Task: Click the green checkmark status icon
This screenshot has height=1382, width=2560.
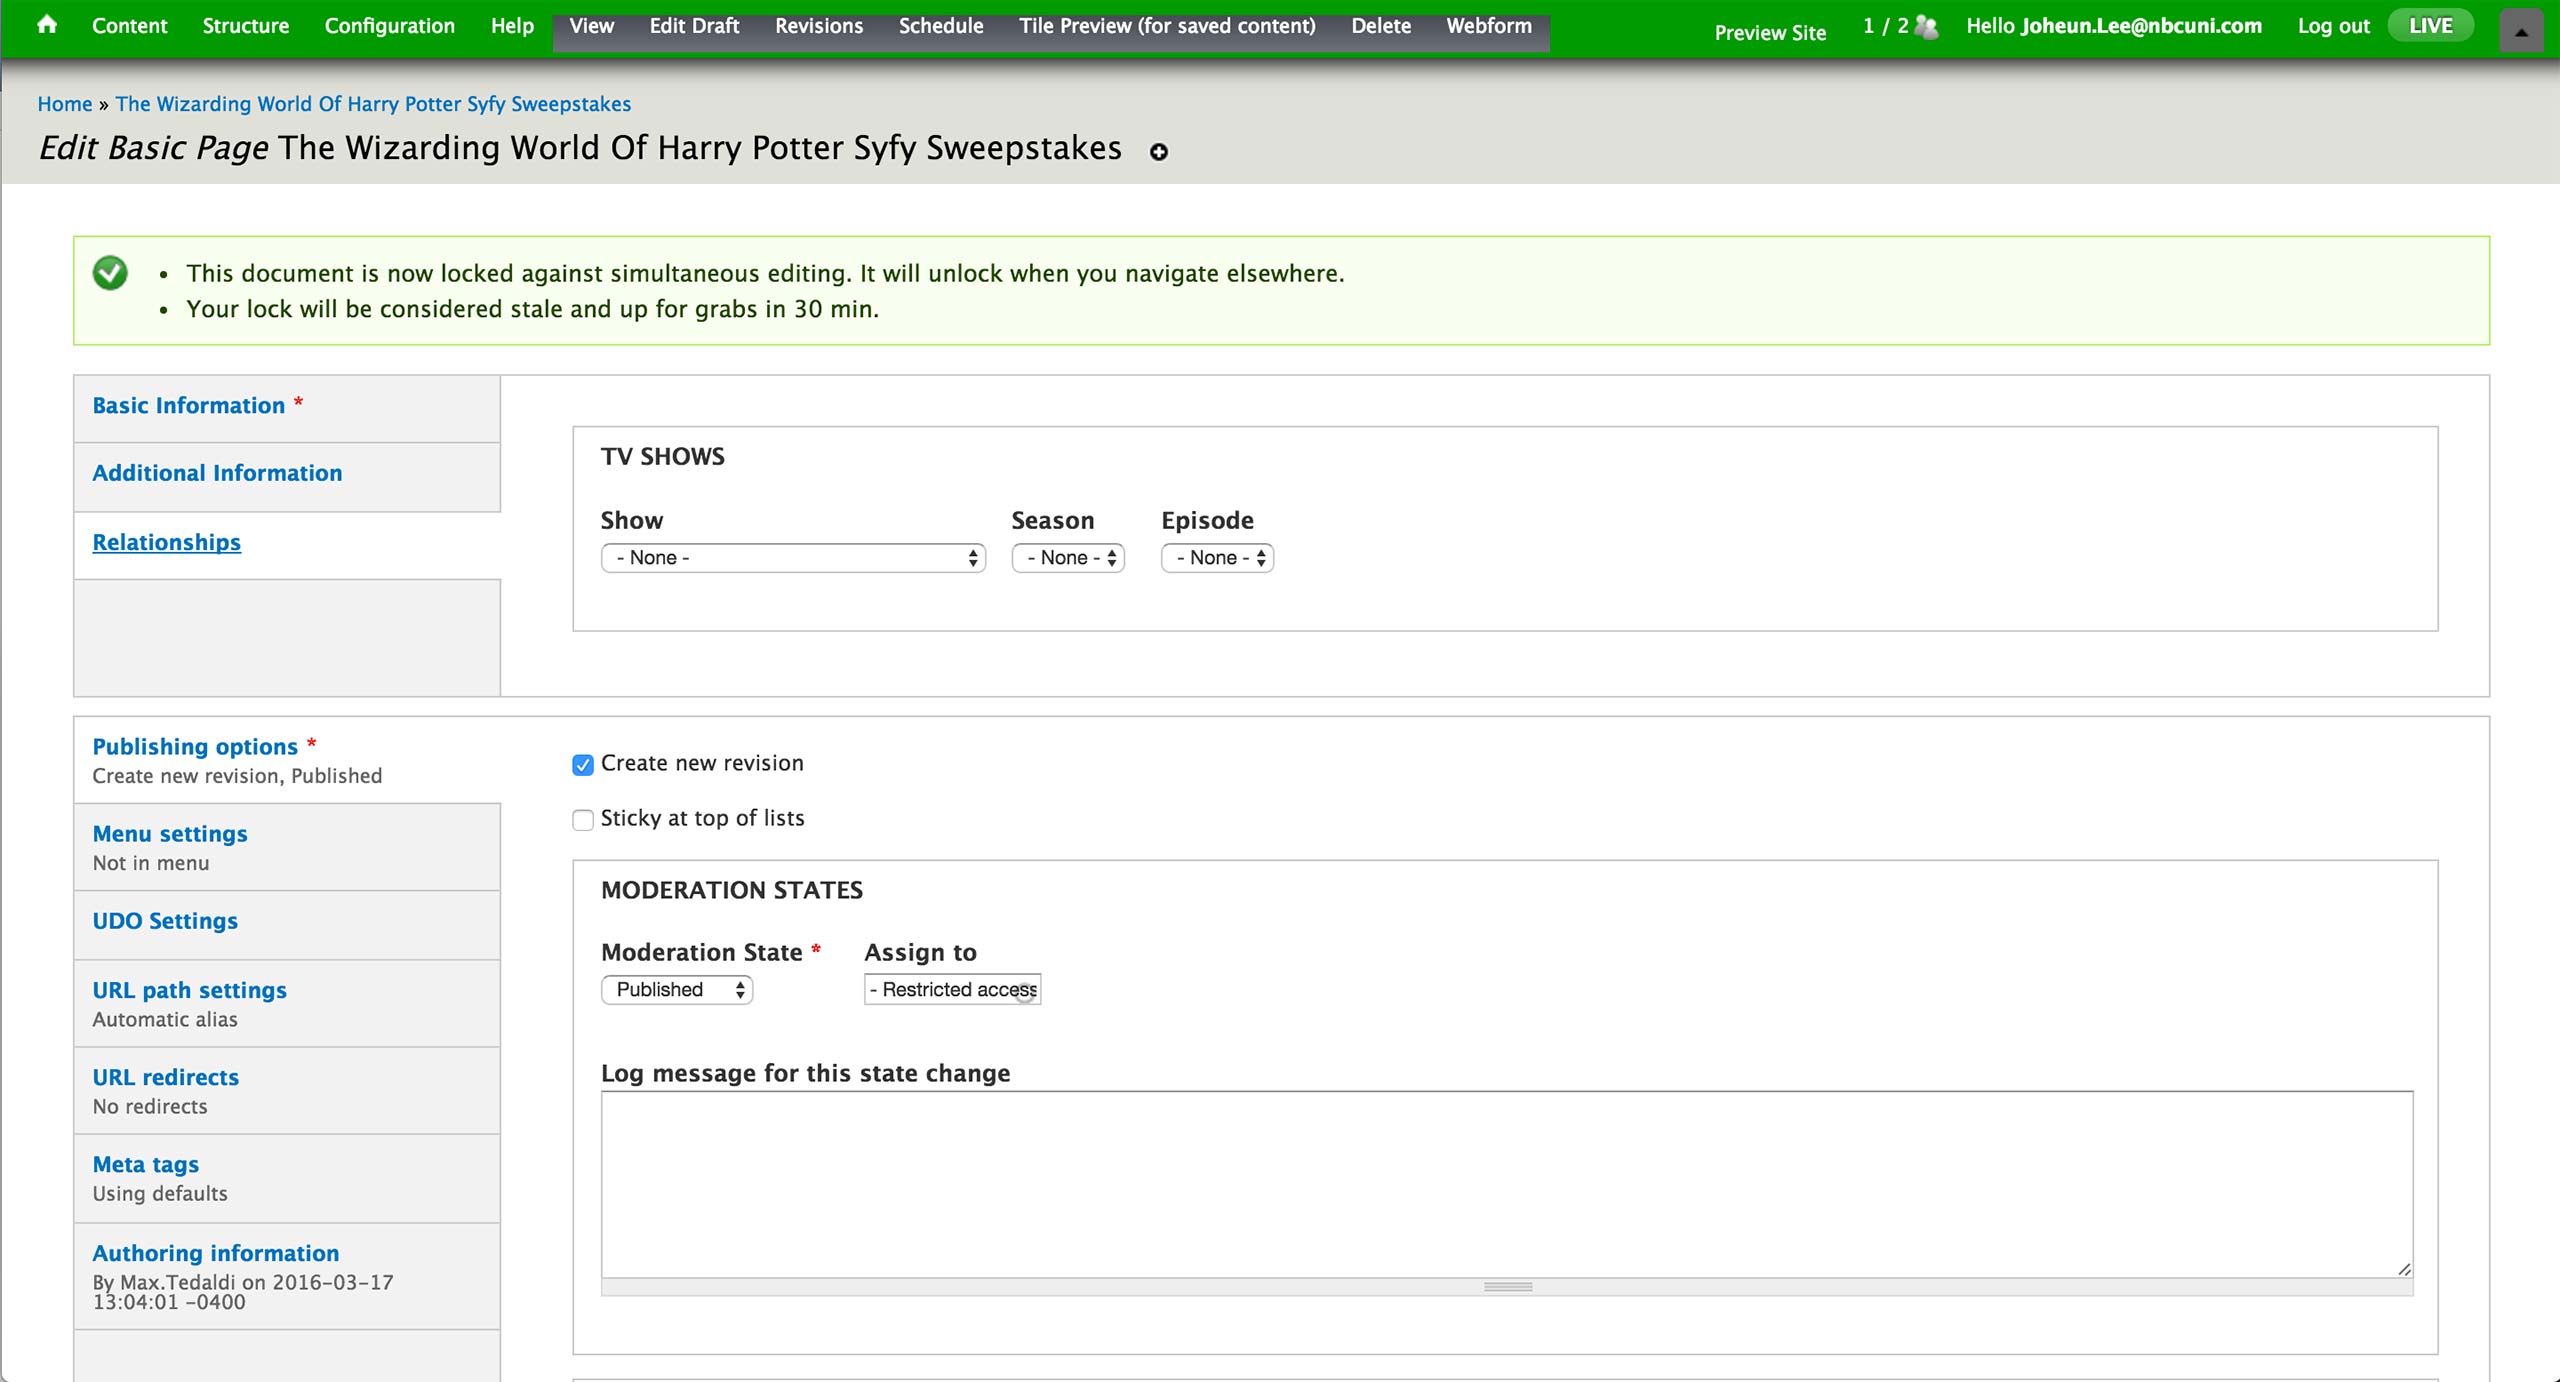Action: pyautogui.click(x=110, y=273)
